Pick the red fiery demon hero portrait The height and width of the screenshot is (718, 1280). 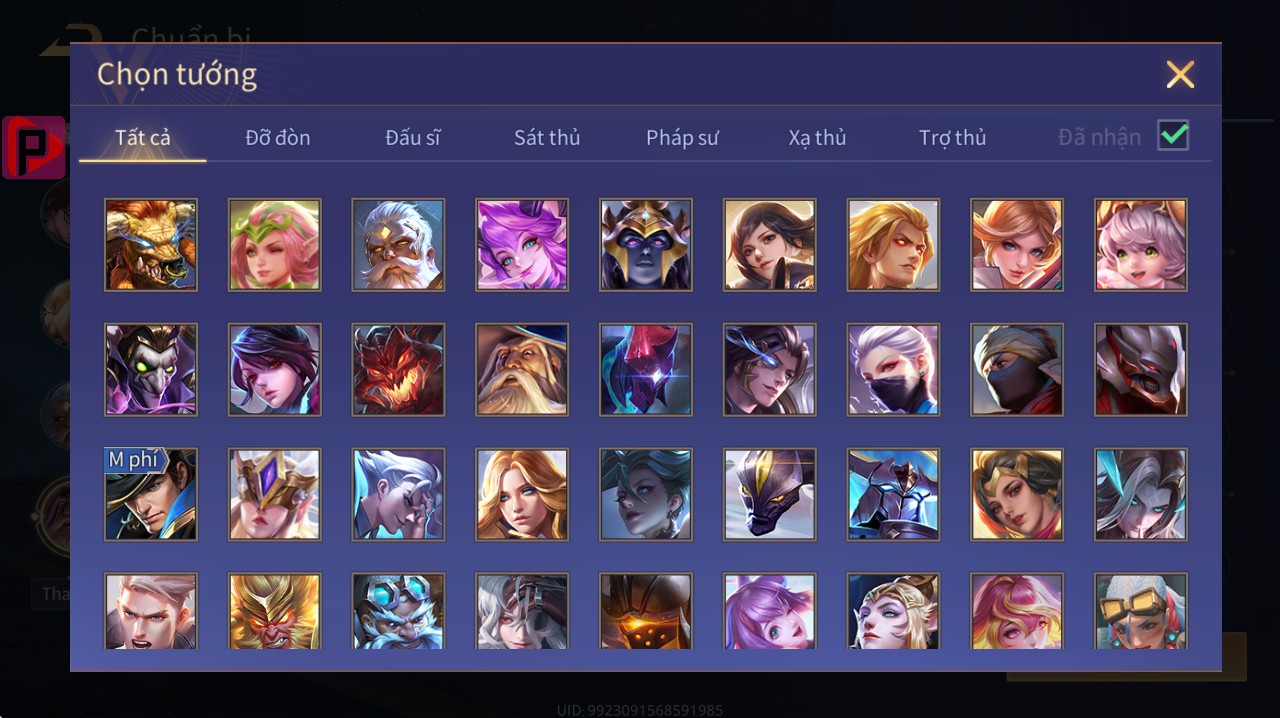398,370
